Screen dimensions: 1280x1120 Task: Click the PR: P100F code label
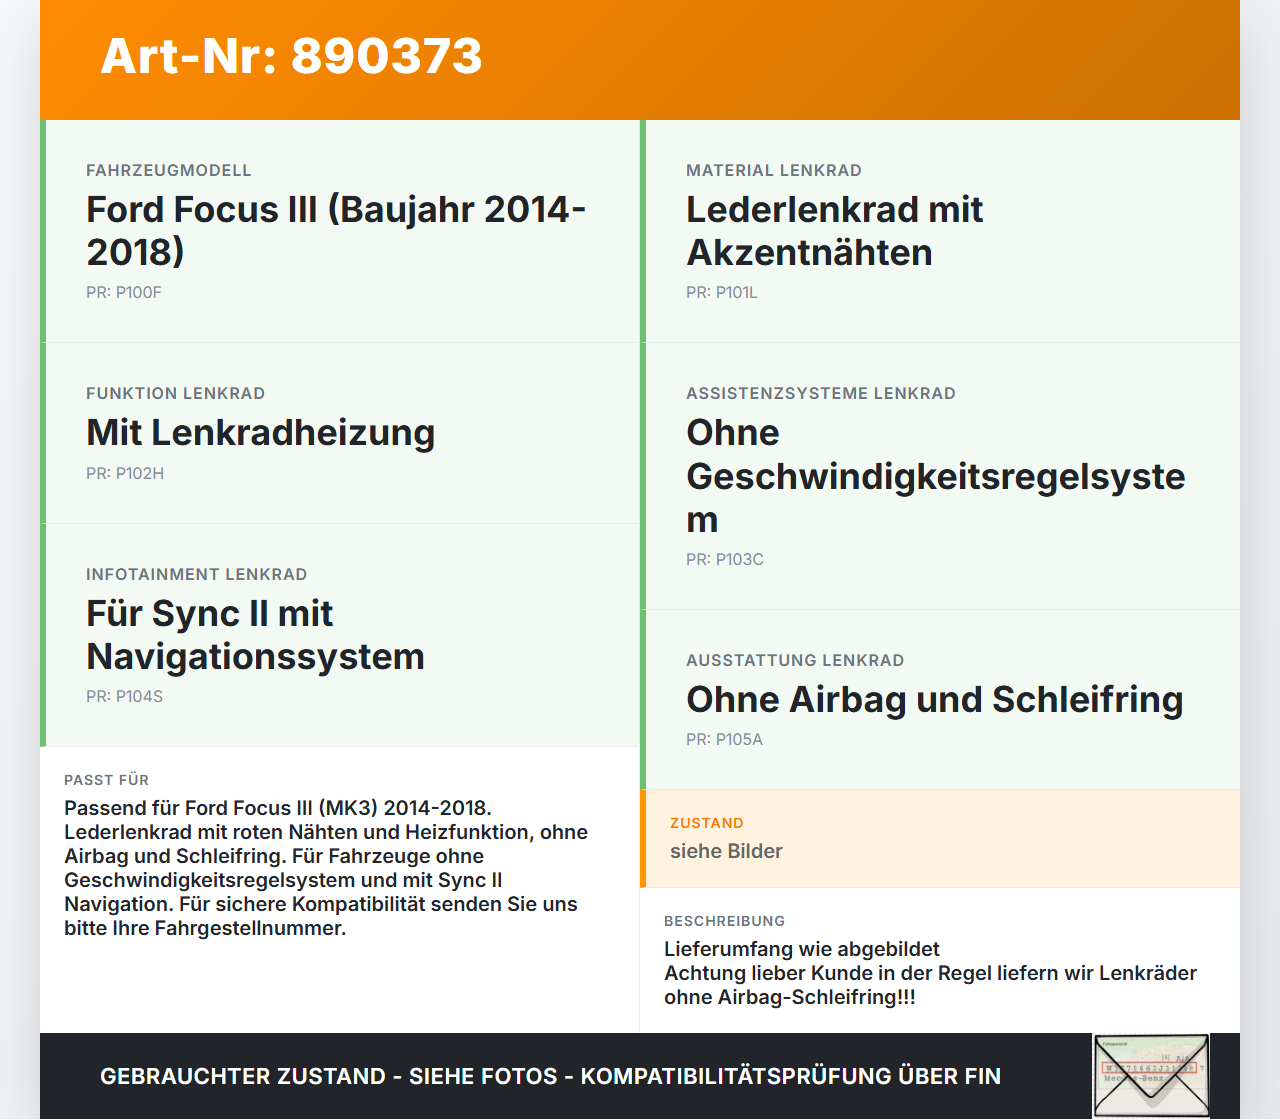(123, 293)
